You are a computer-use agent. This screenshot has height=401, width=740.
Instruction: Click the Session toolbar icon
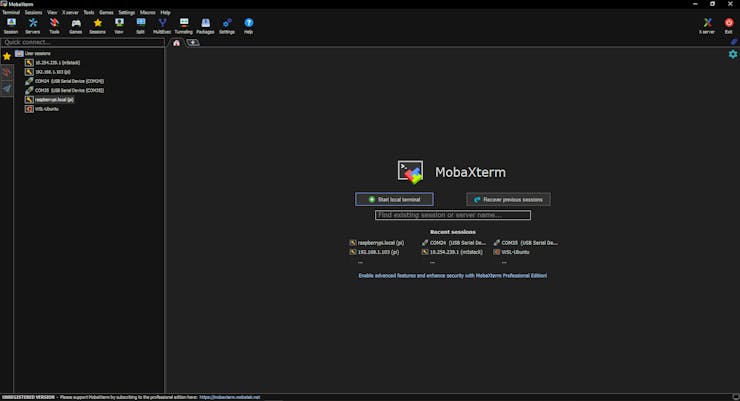point(10,25)
